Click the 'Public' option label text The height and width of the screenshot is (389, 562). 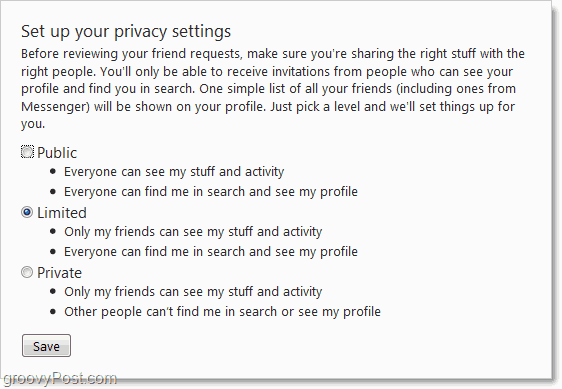[x=57, y=153]
